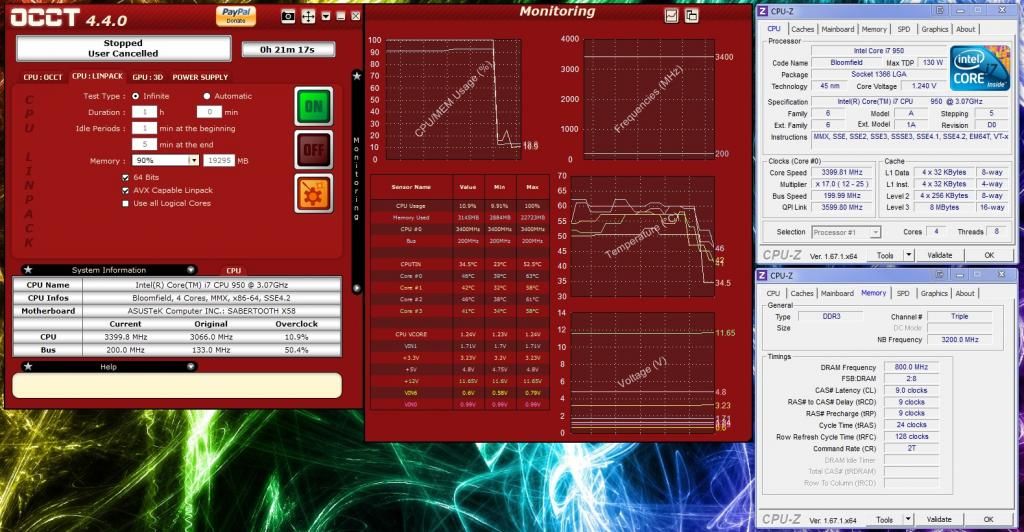1024x532 pixels.
Task: Open Processor #1 selection dropdown in CPU-Z
Action: tap(875, 232)
